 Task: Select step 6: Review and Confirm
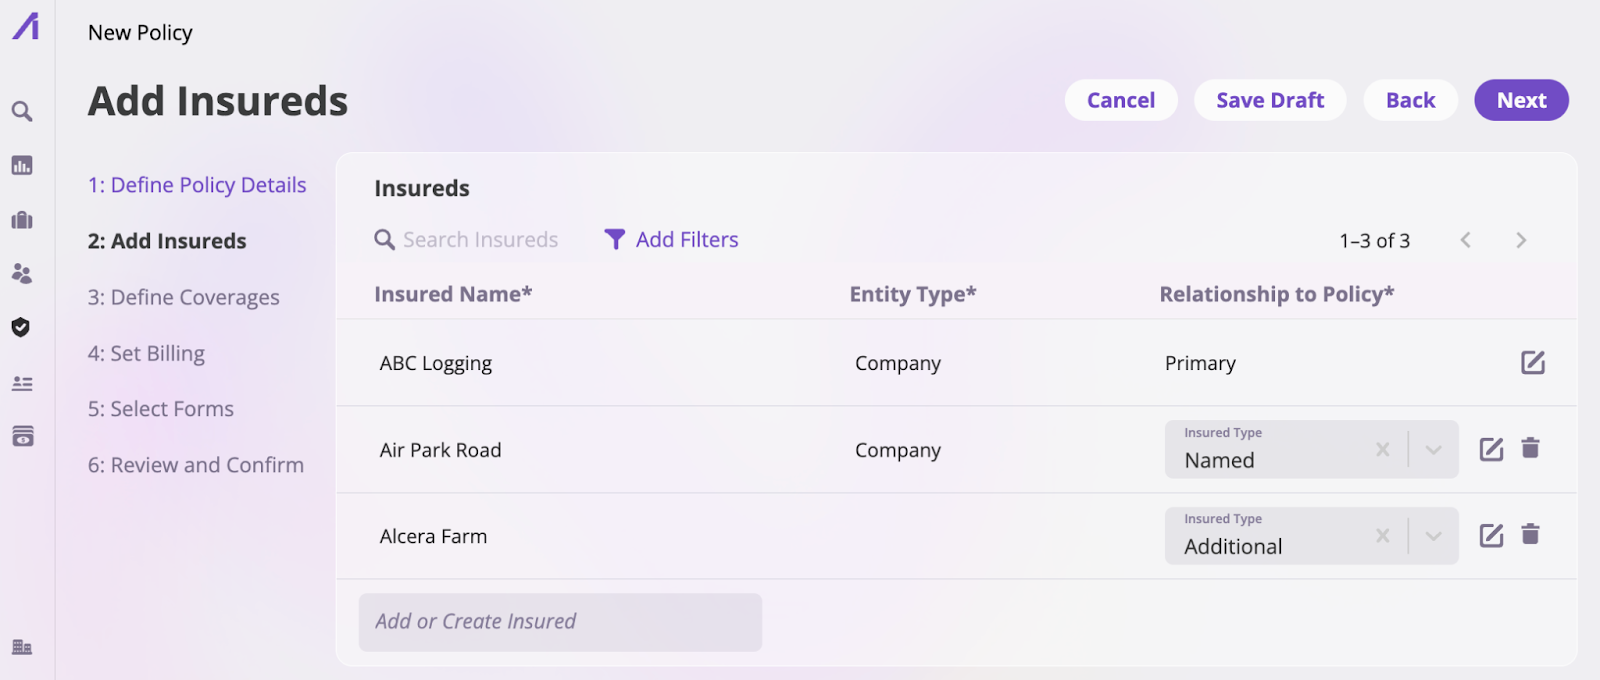(196, 465)
